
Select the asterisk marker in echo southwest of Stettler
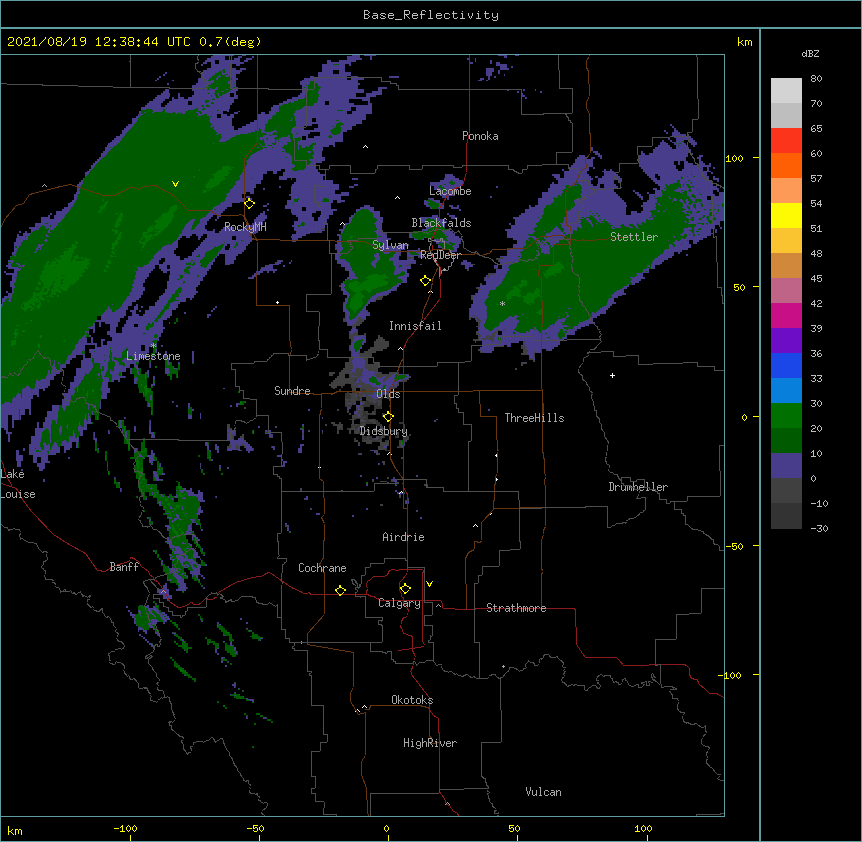[x=502, y=303]
